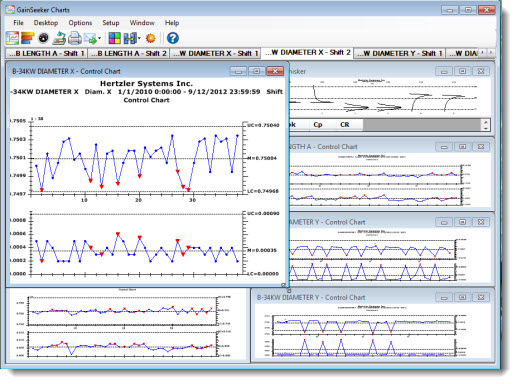Open the Setup menu

(111, 23)
